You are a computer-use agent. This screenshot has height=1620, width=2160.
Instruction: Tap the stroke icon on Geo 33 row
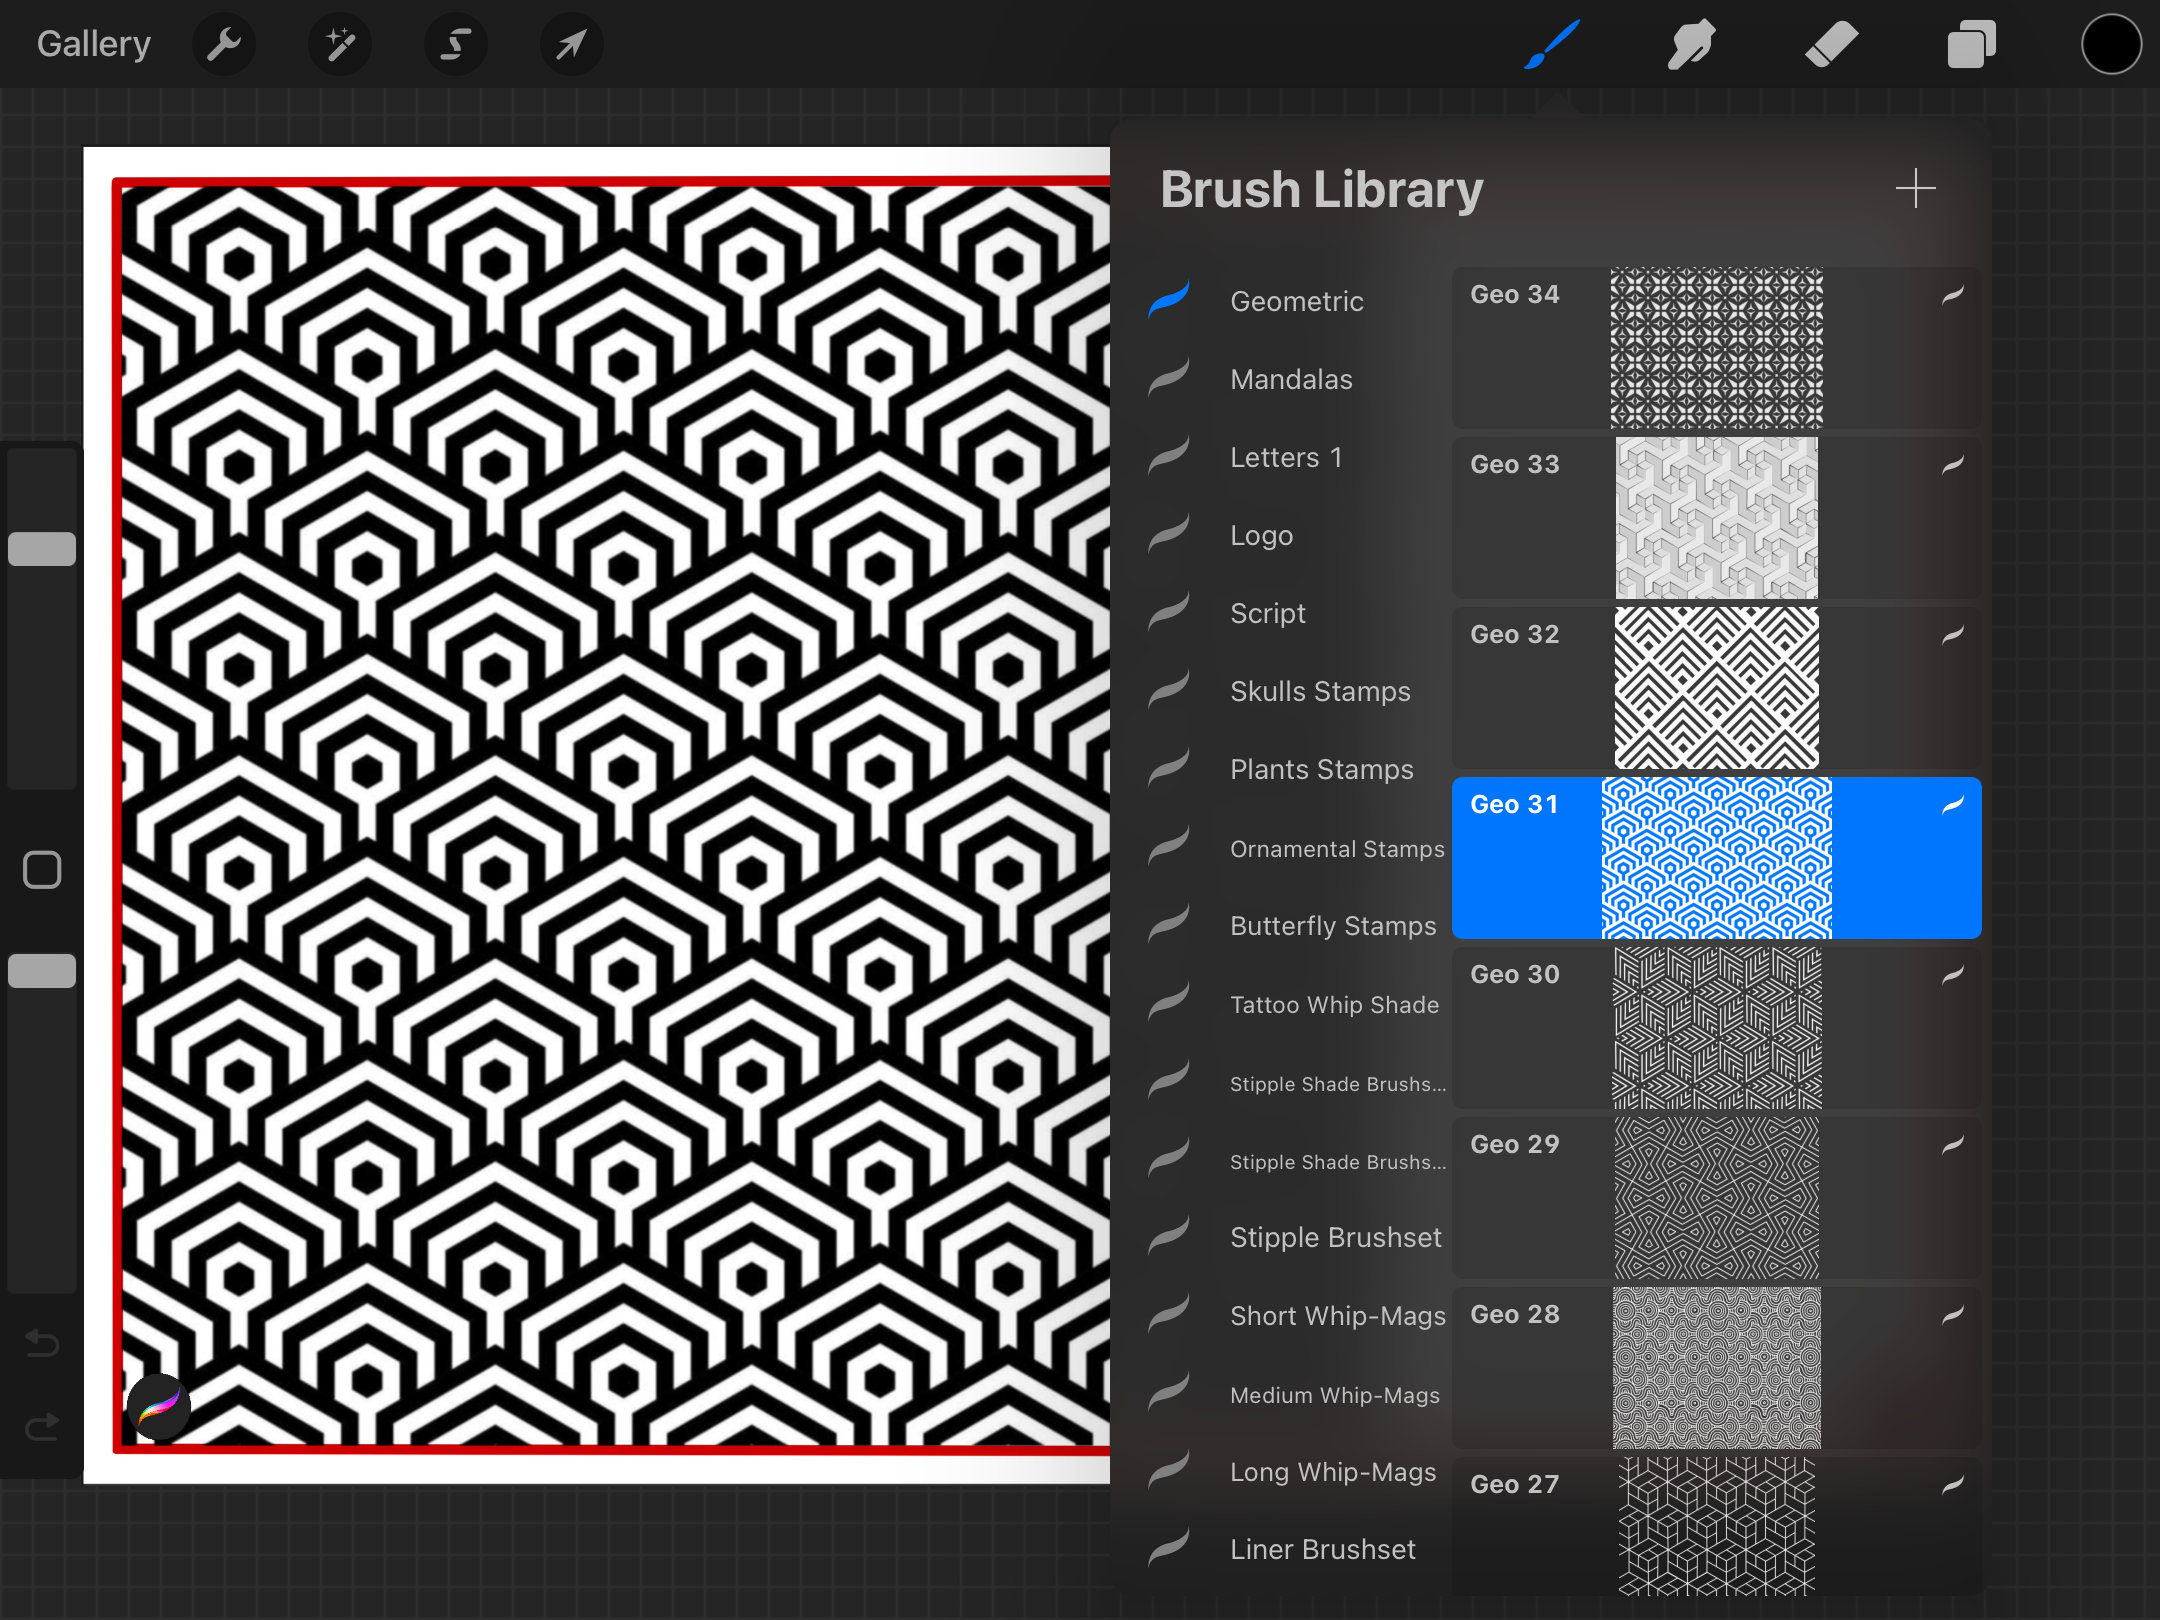click(1953, 464)
